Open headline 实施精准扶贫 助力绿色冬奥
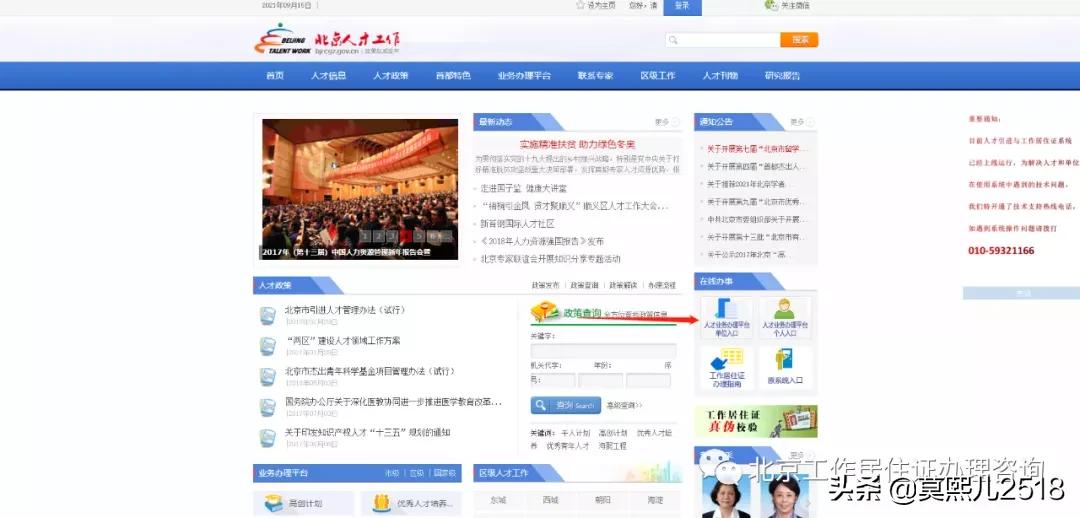 coord(577,145)
